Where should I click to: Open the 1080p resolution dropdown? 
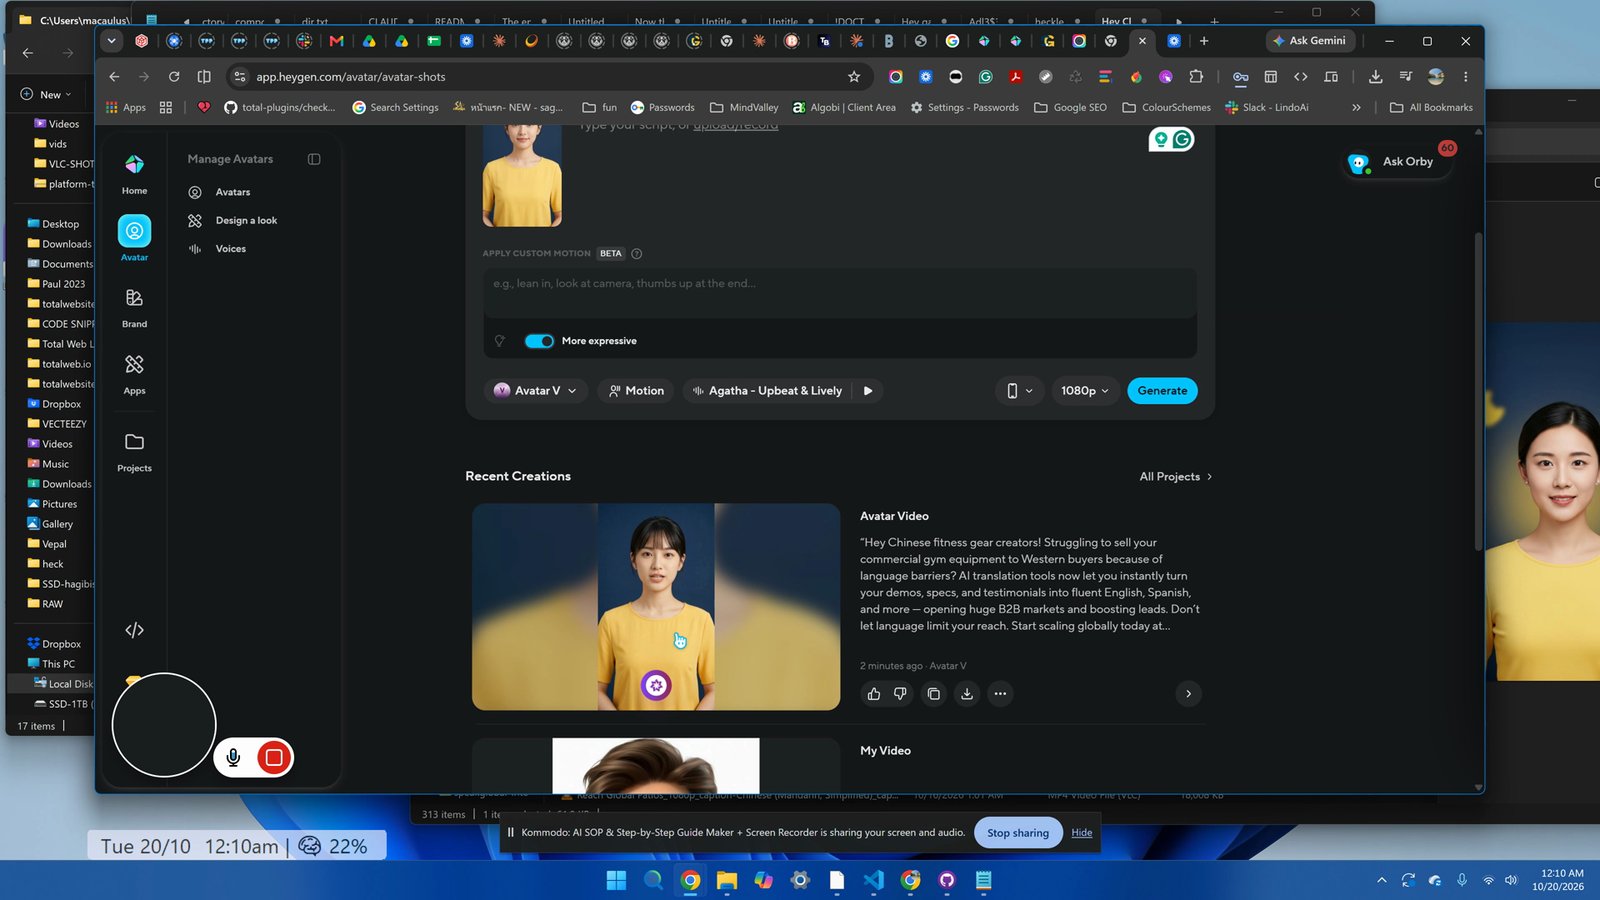[x=1085, y=391]
